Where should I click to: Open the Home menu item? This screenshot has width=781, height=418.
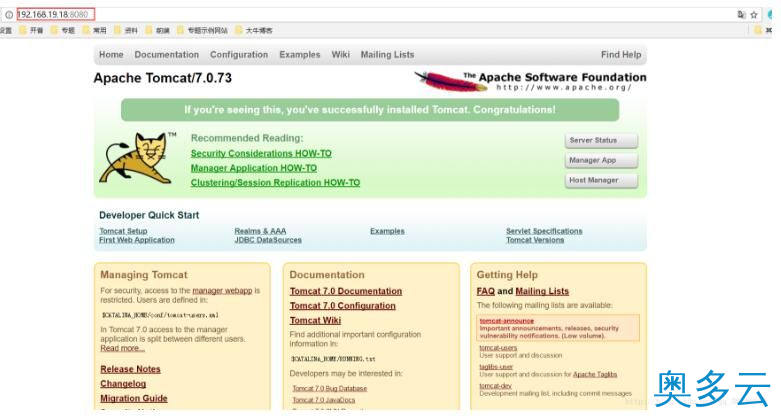(x=111, y=55)
